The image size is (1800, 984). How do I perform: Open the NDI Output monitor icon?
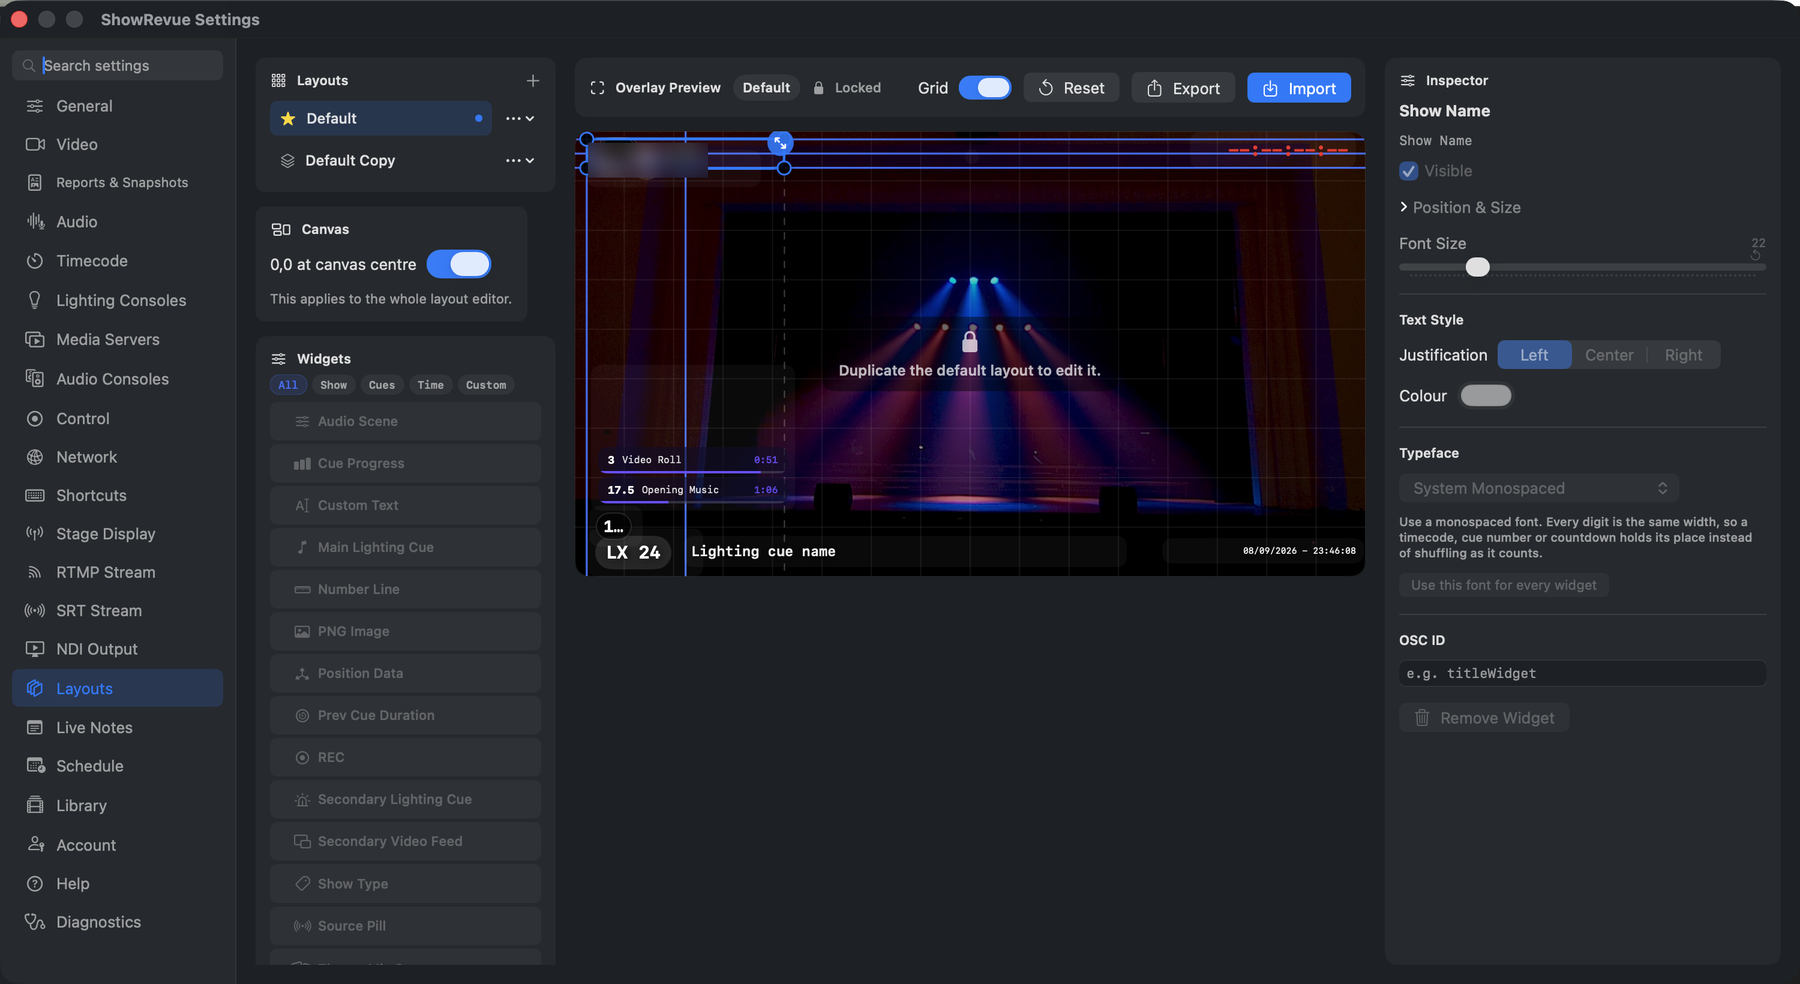35,649
